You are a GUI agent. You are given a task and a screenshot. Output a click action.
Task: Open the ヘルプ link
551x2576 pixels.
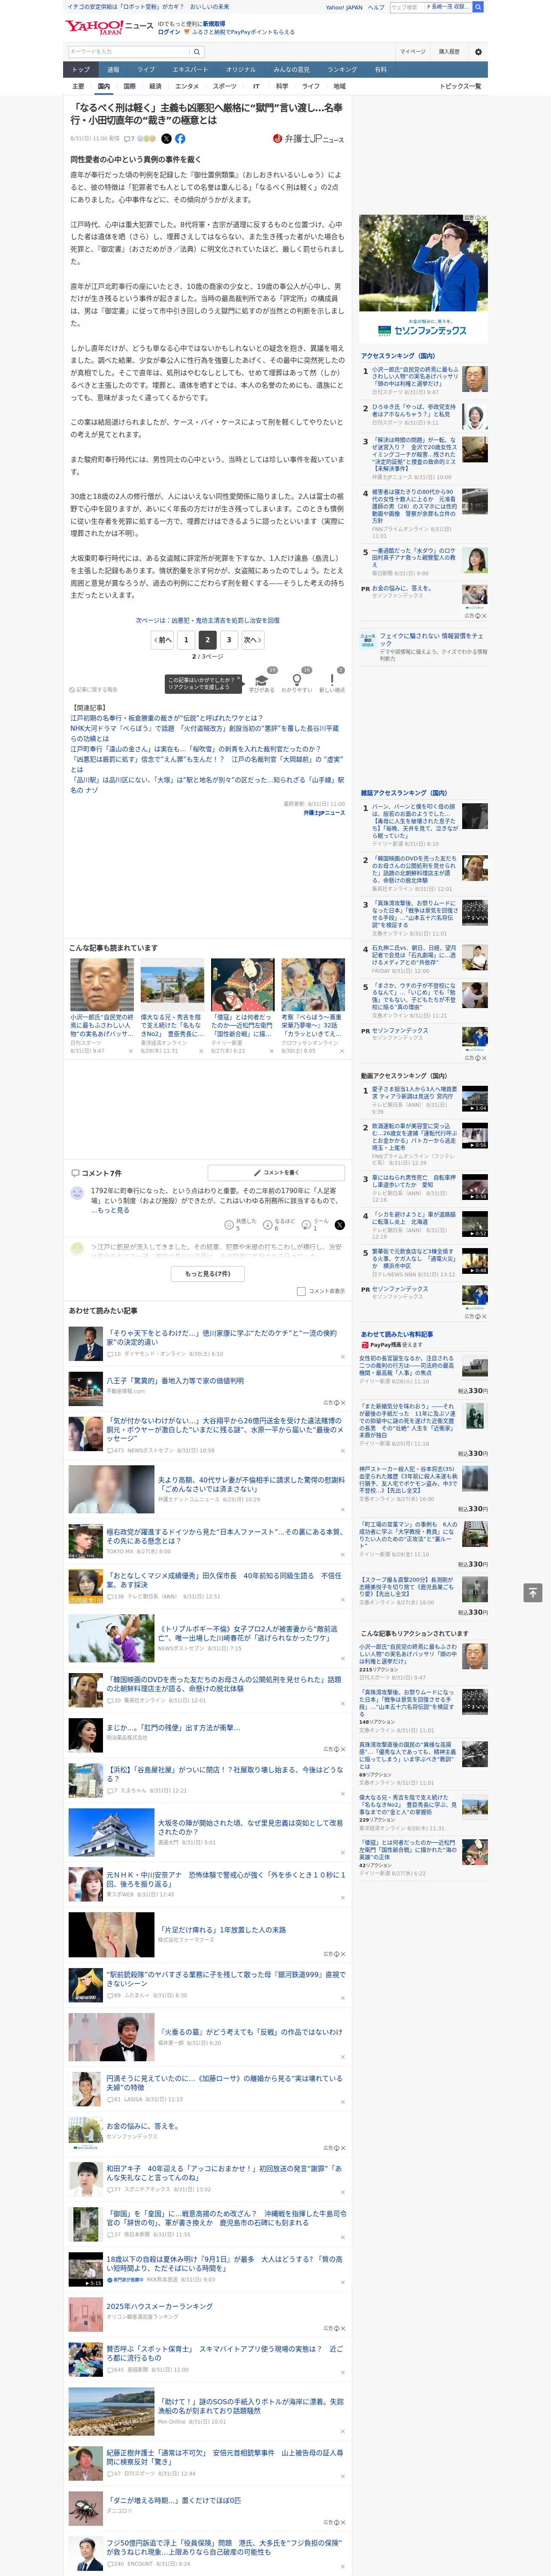coord(376,7)
